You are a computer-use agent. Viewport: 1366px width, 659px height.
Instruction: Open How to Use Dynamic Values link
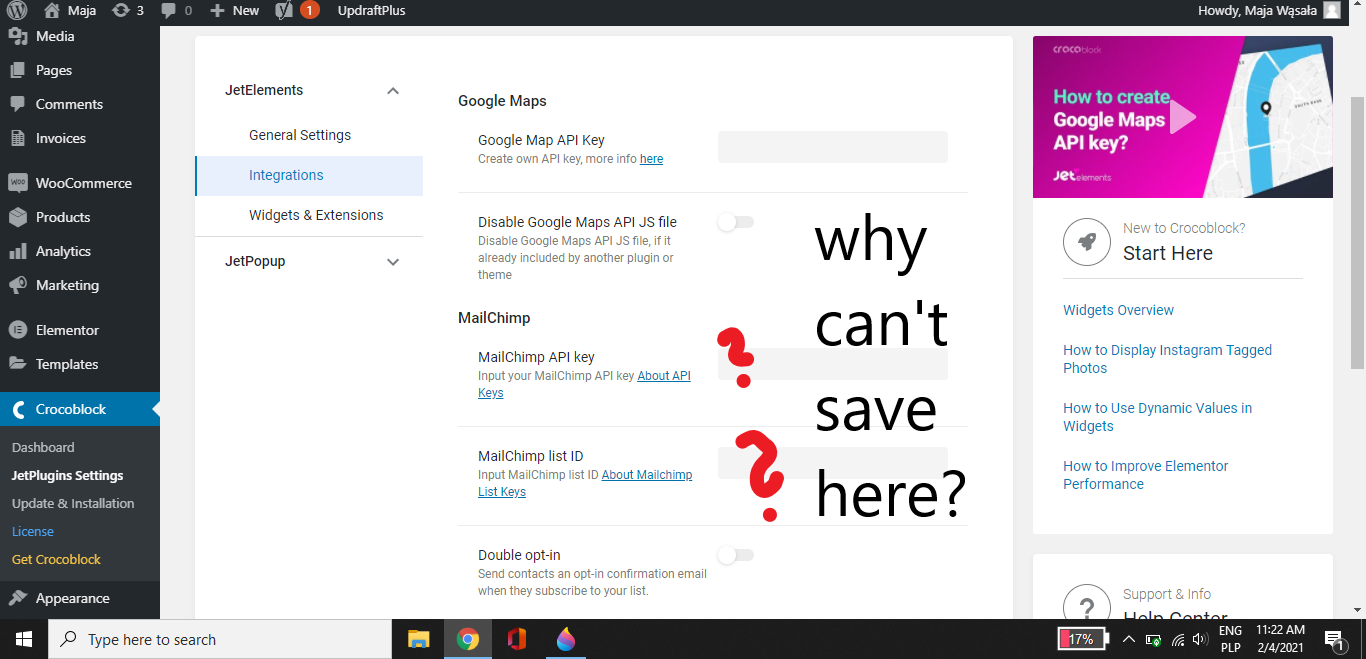[1157, 417]
